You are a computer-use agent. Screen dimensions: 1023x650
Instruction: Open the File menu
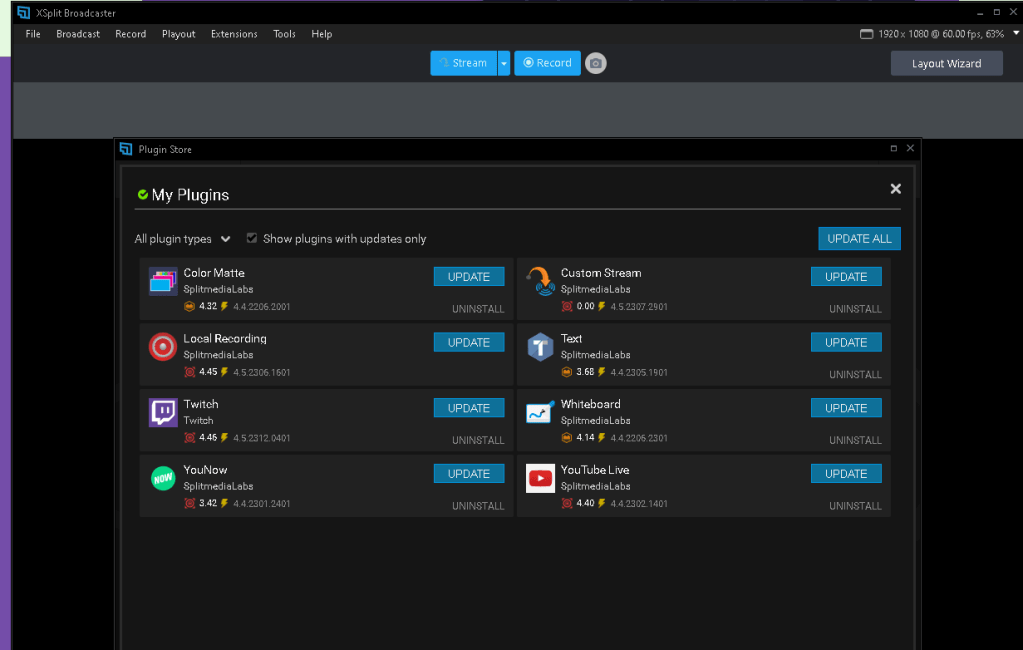point(33,34)
